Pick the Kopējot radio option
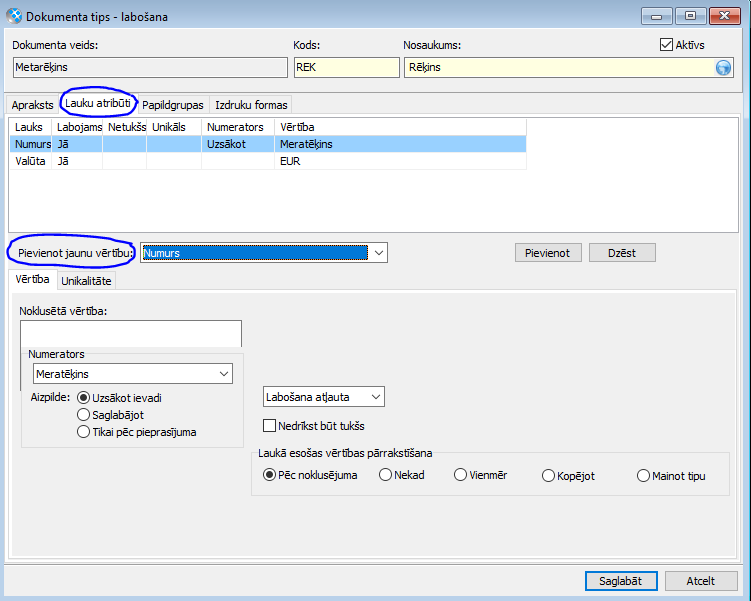751x601 pixels. pyautogui.click(x=548, y=476)
